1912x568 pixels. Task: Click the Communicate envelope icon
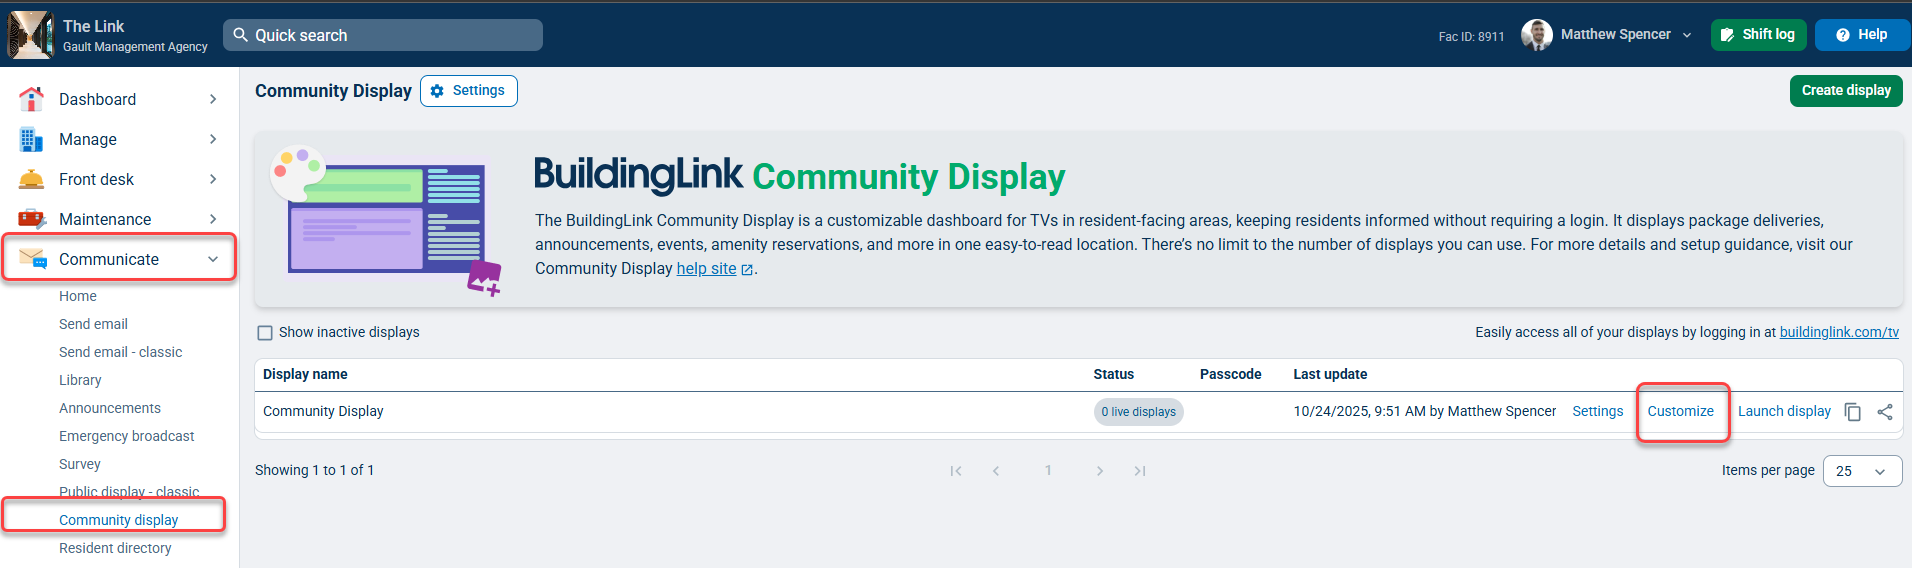(33, 259)
